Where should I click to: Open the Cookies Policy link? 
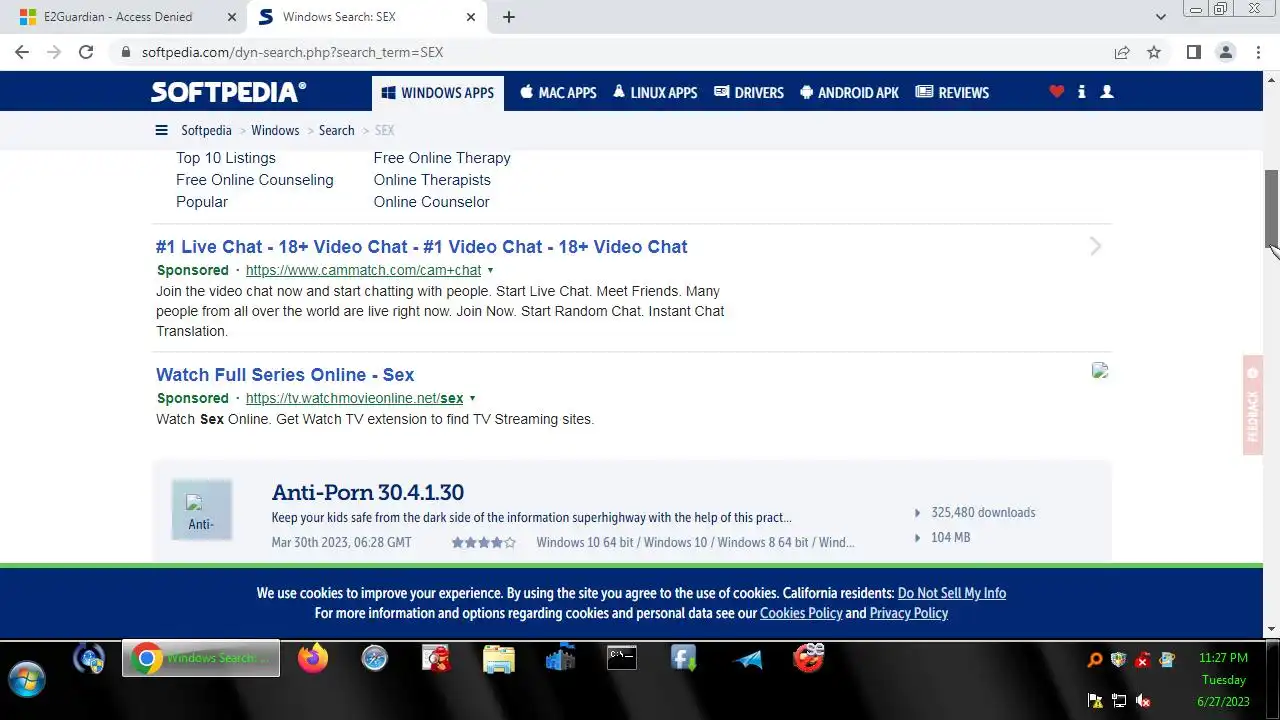click(x=801, y=613)
